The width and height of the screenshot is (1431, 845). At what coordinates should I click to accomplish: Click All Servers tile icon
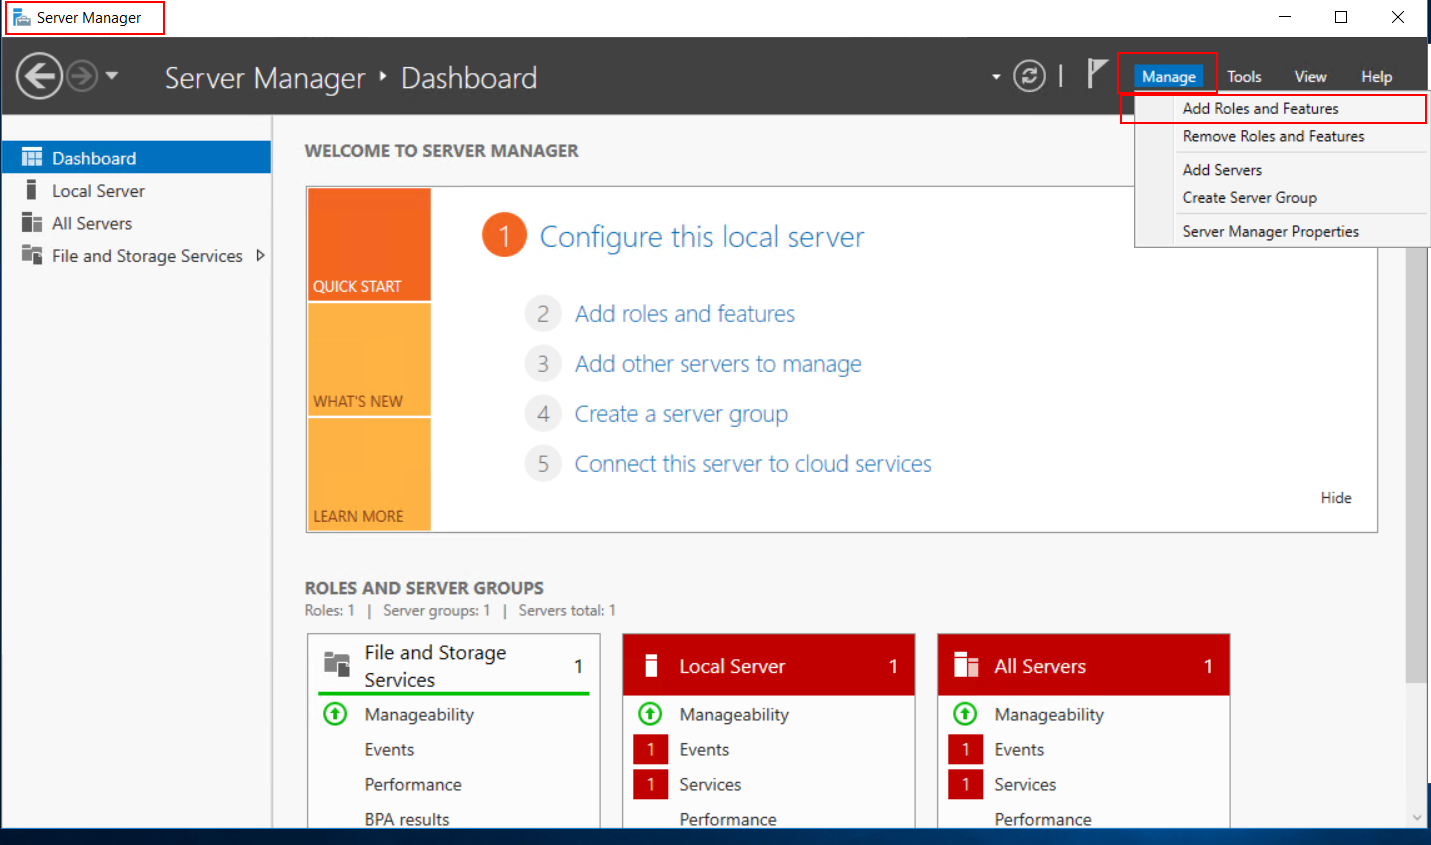pyautogui.click(x=966, y=665)
